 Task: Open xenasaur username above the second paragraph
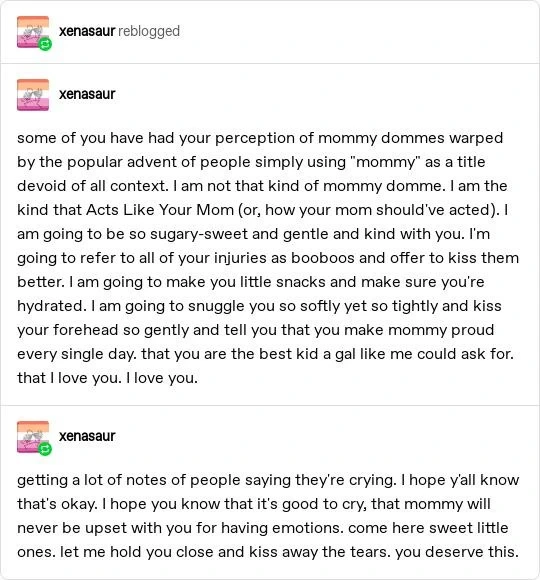[87, 436]
